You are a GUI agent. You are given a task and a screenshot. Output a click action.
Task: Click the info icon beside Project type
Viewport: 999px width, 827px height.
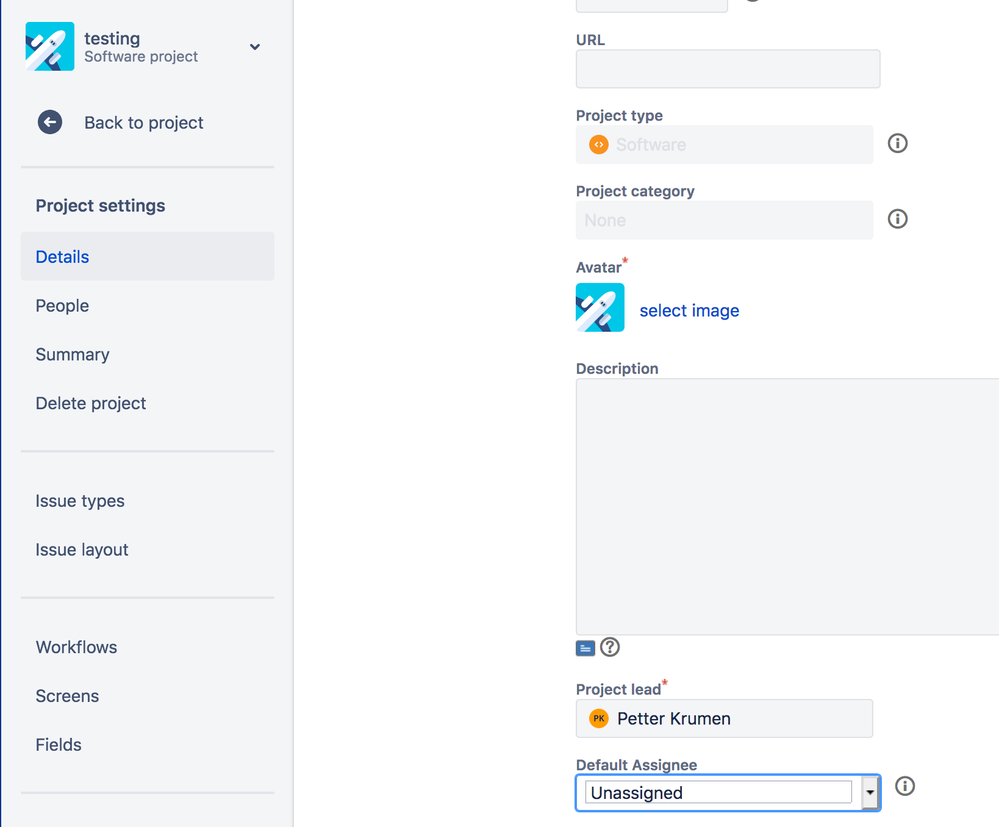pyautogui.click(x=897, y=143)
